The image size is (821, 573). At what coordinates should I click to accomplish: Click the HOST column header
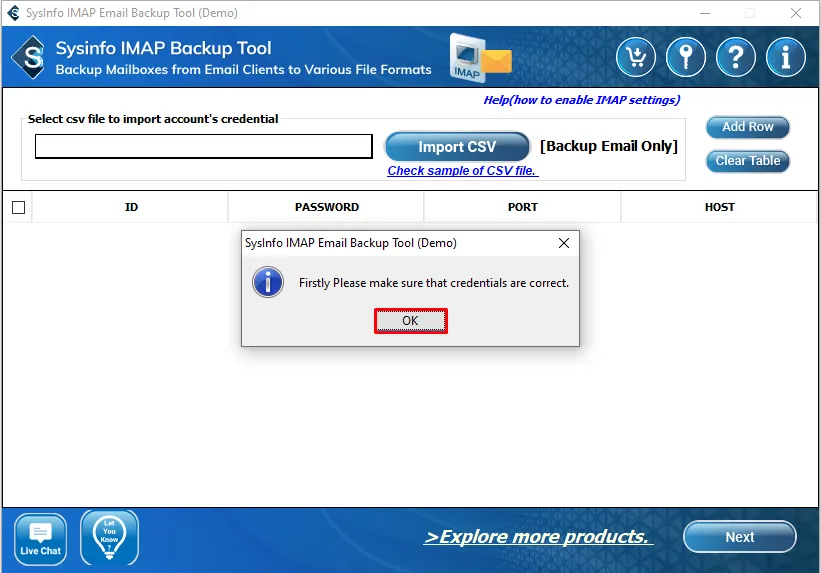(719, 207)
